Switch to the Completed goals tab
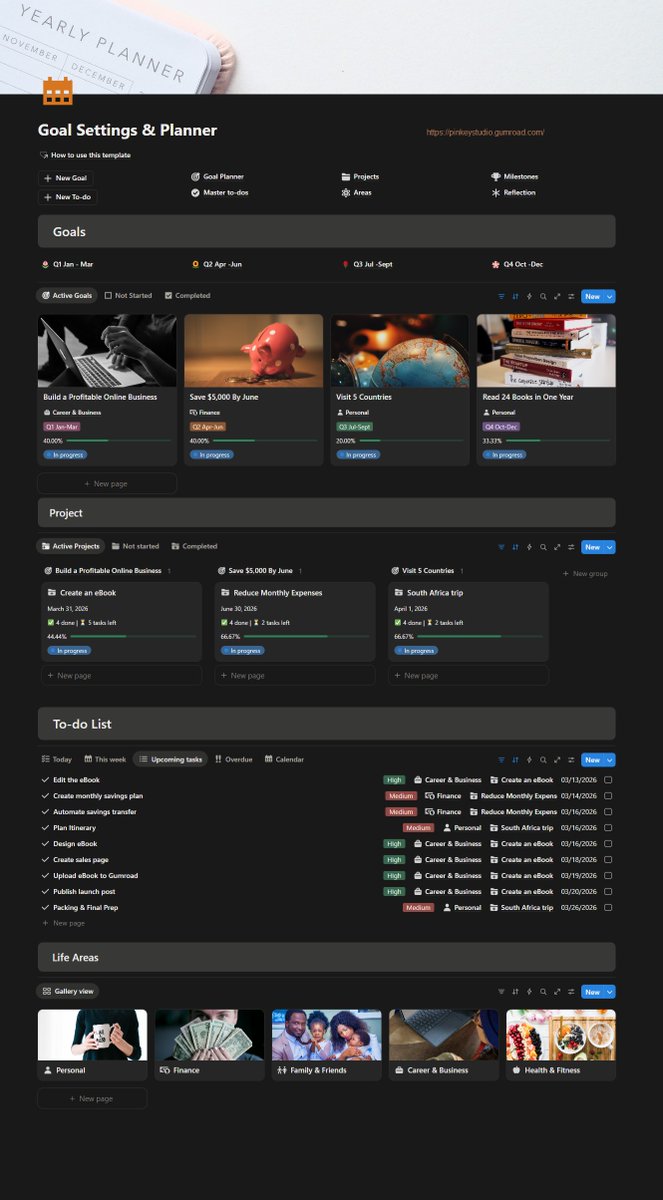Viewport: 663px width, 1200px height. (x=187, y=296)
